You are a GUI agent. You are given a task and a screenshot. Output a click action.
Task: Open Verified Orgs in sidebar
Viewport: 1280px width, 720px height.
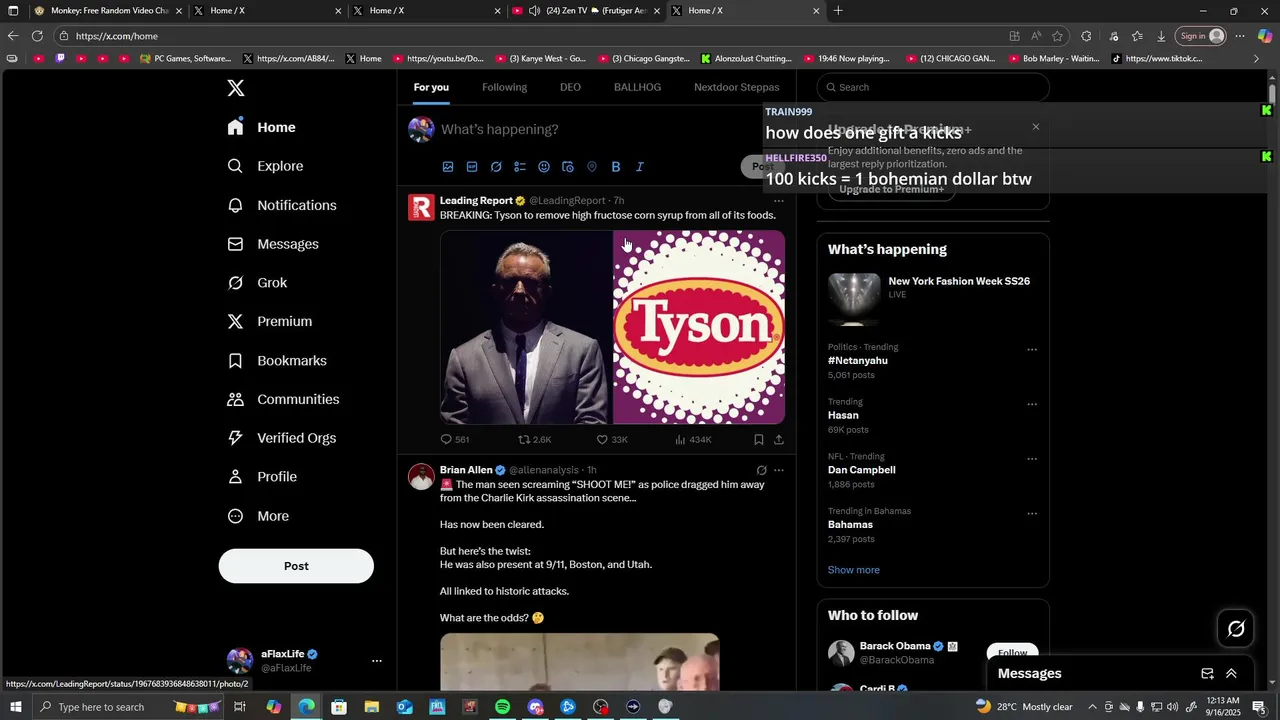coord(282,438)
